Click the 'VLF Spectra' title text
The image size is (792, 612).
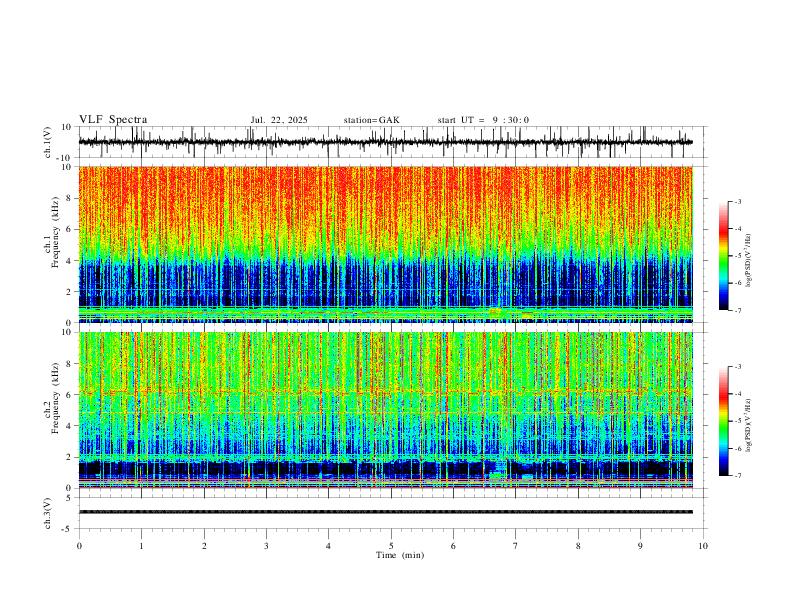[113, 120]
